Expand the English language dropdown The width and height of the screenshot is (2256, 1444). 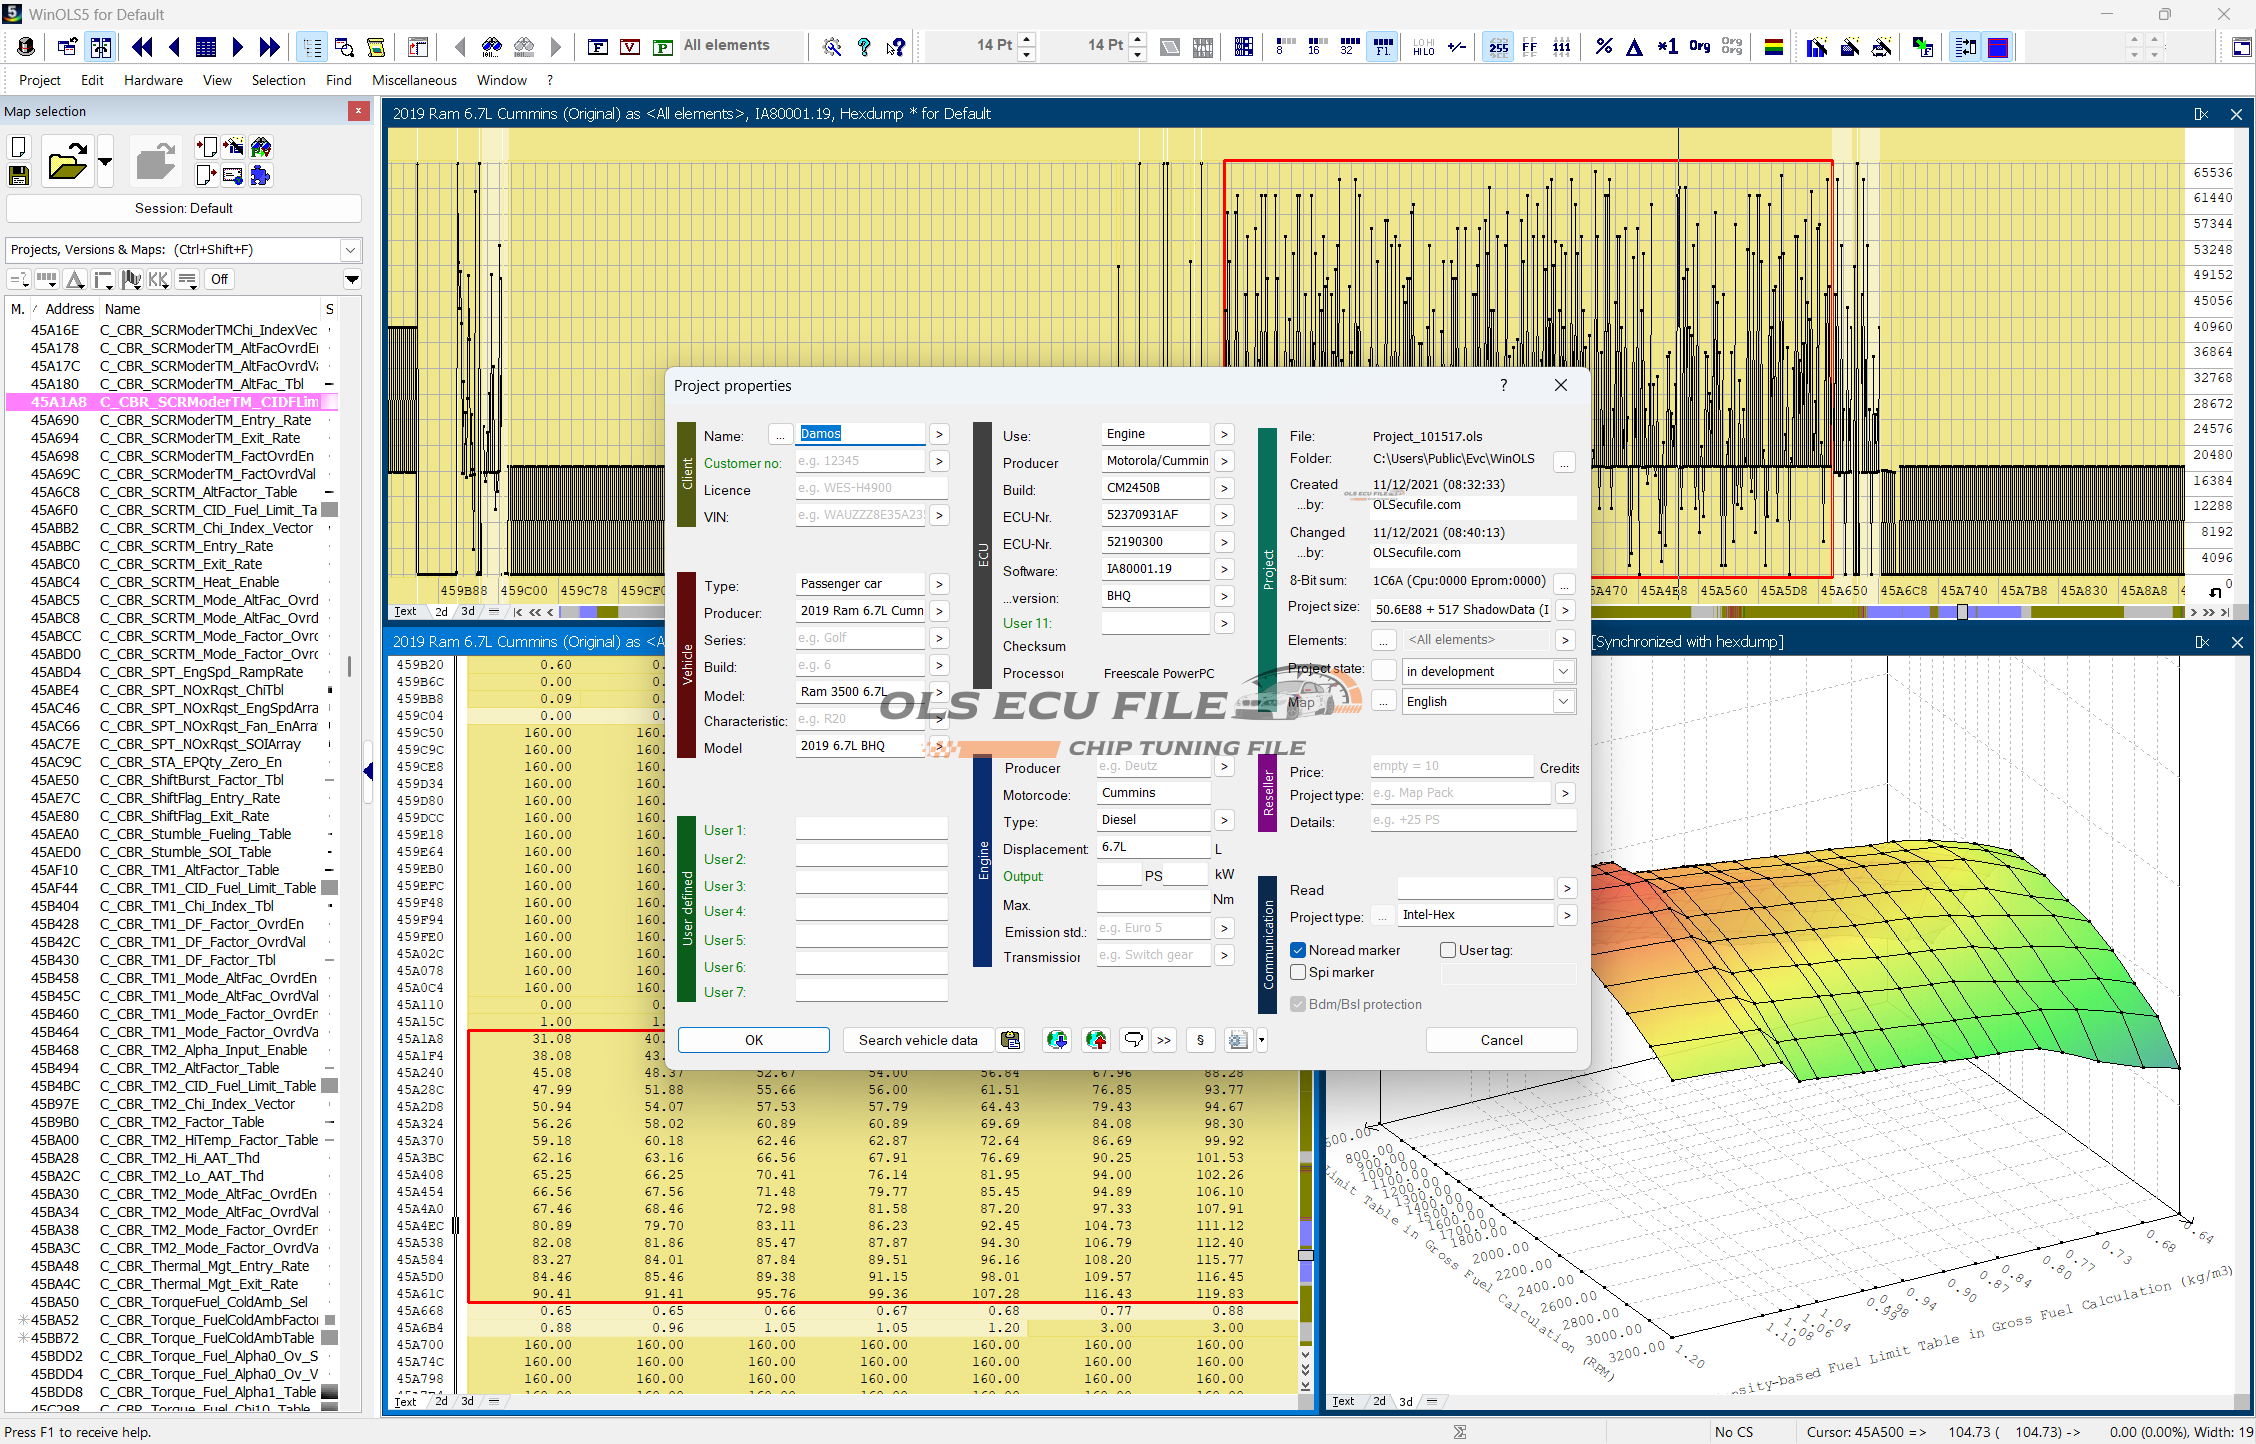point(1563,701)
